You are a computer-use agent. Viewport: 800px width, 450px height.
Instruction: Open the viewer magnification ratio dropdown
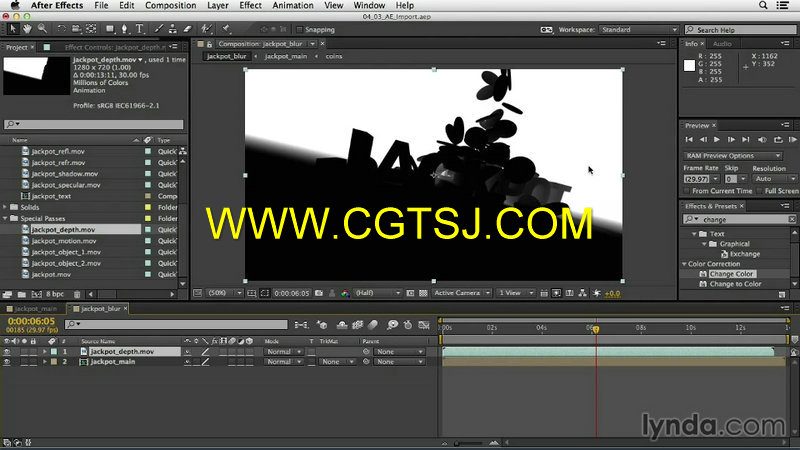pyautogui.click(x=224, y=293)
